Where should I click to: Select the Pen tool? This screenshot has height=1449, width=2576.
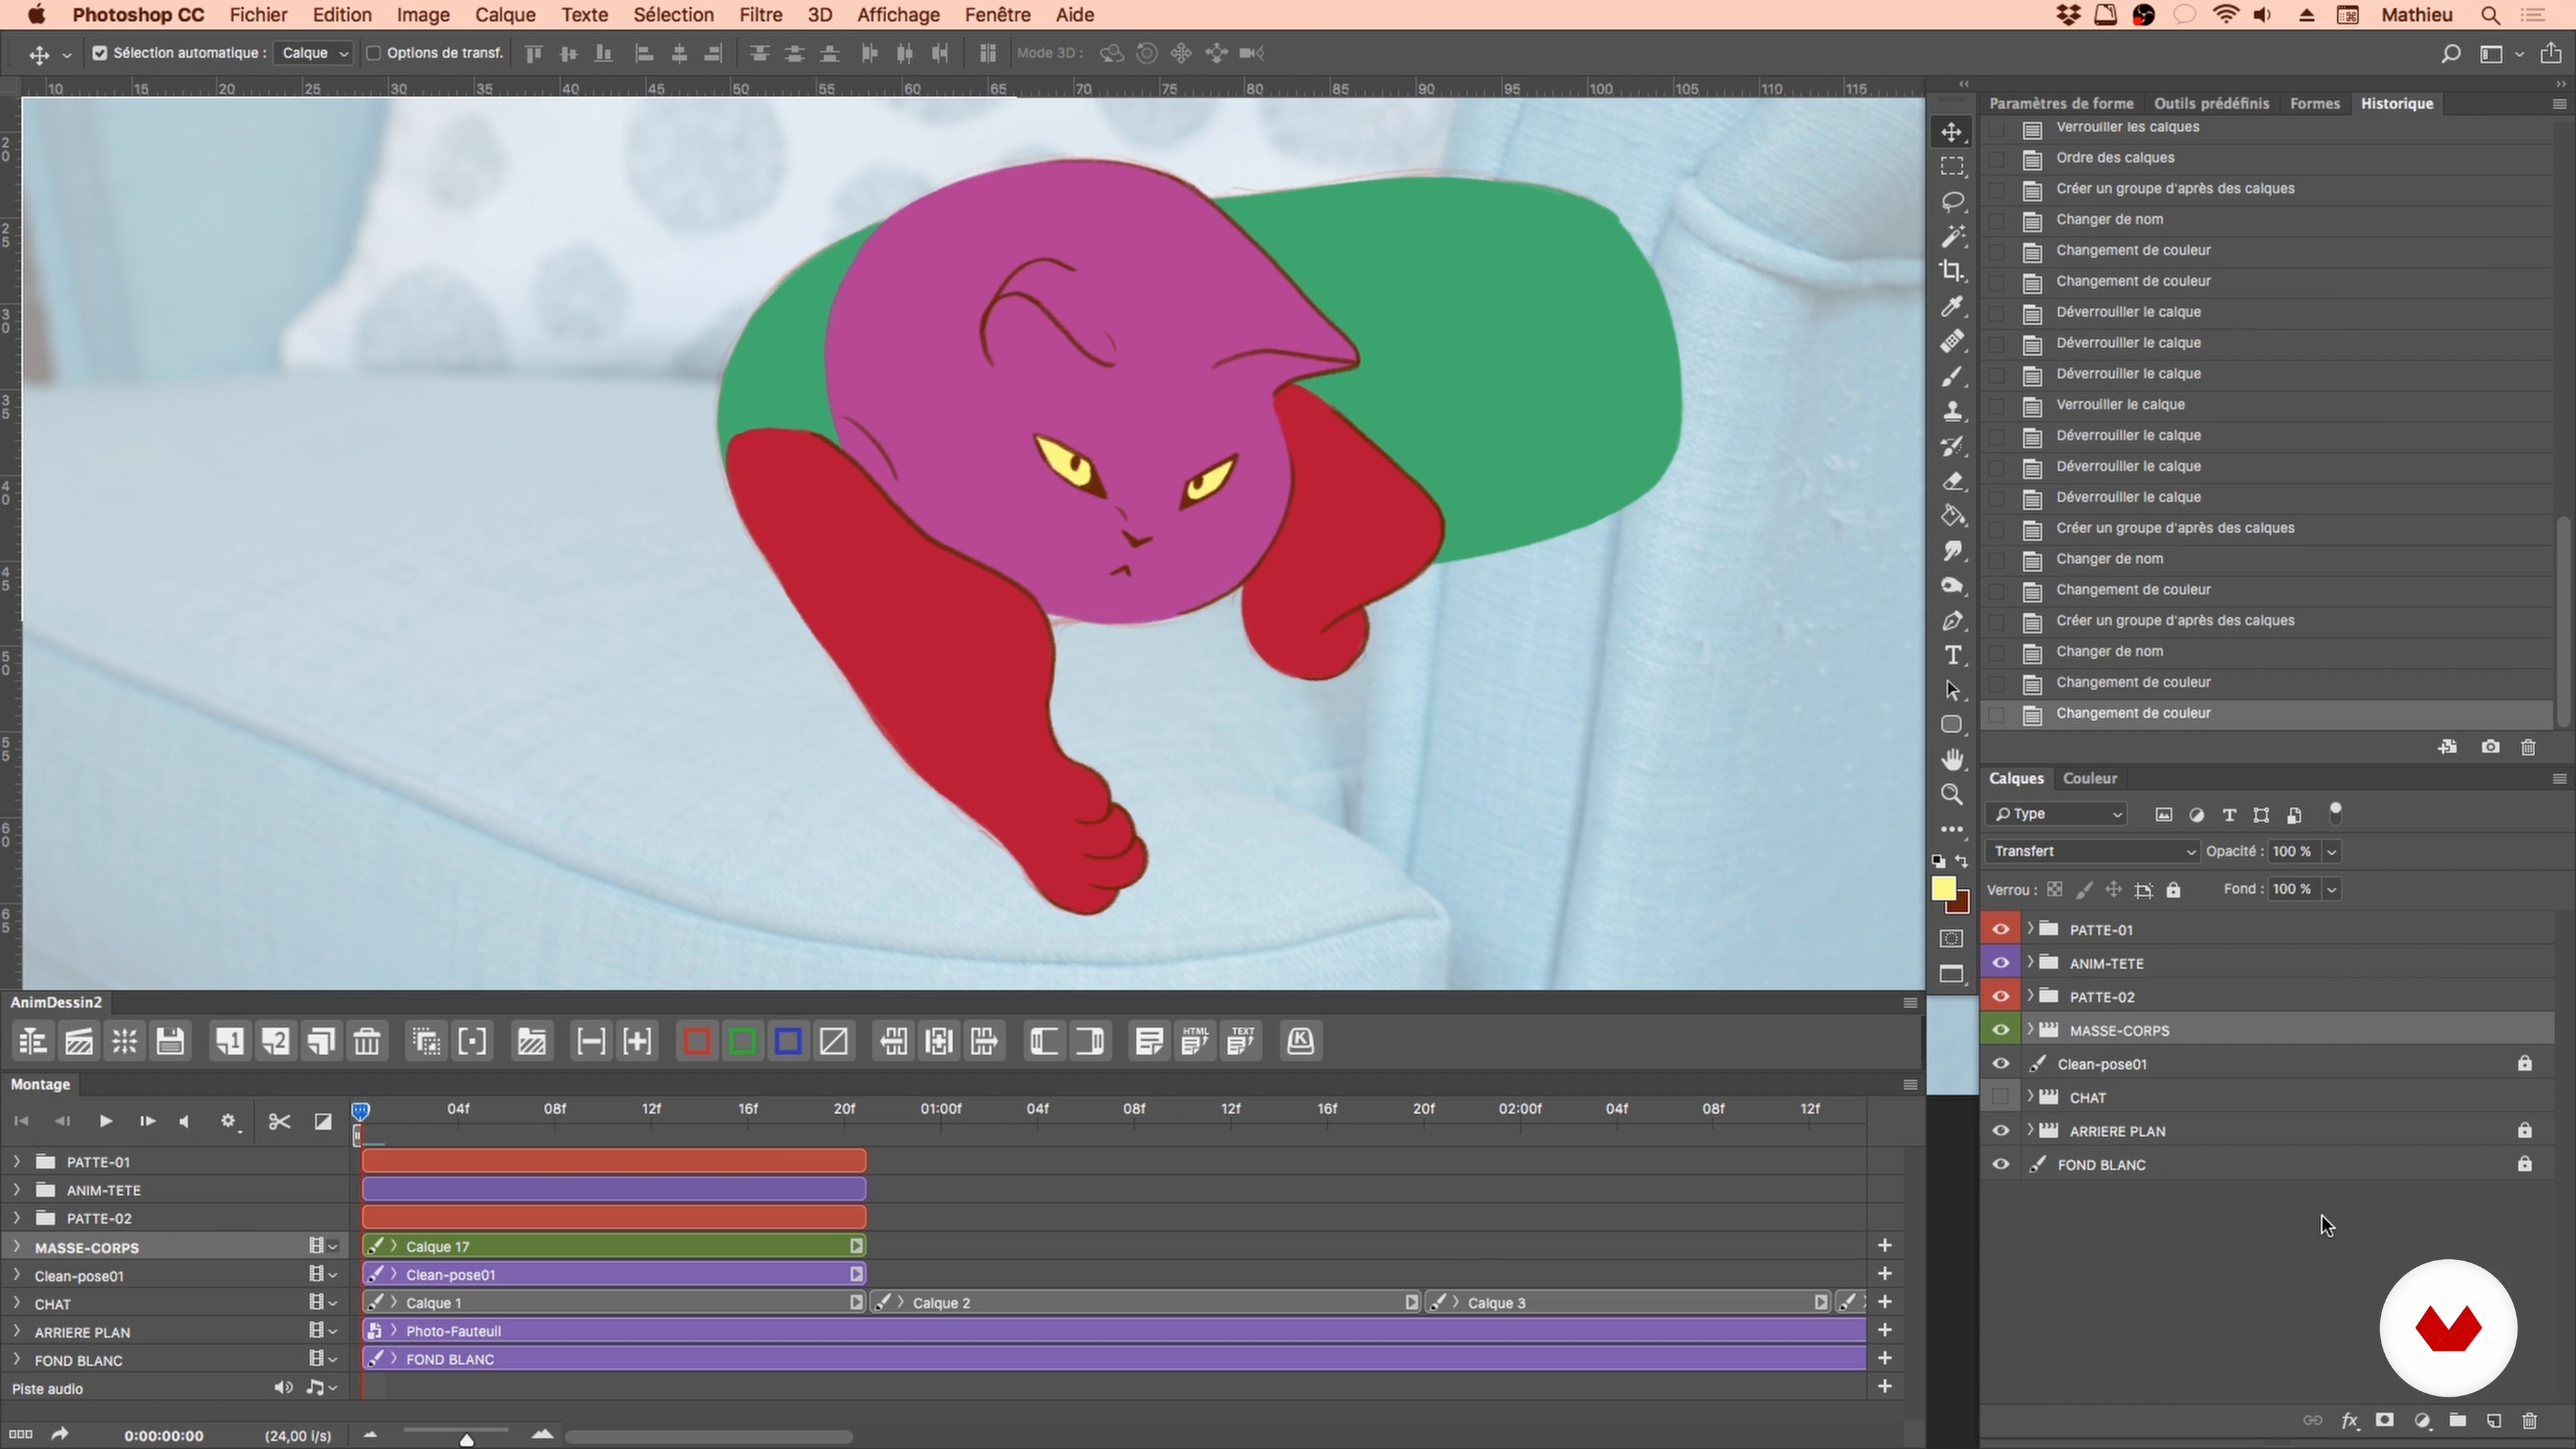click(1952, 621)
